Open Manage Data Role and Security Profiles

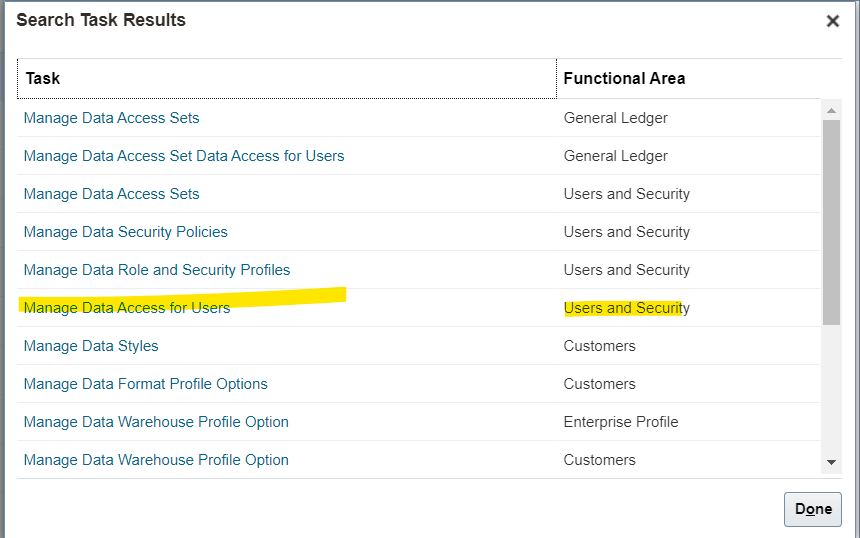[157, 270]
